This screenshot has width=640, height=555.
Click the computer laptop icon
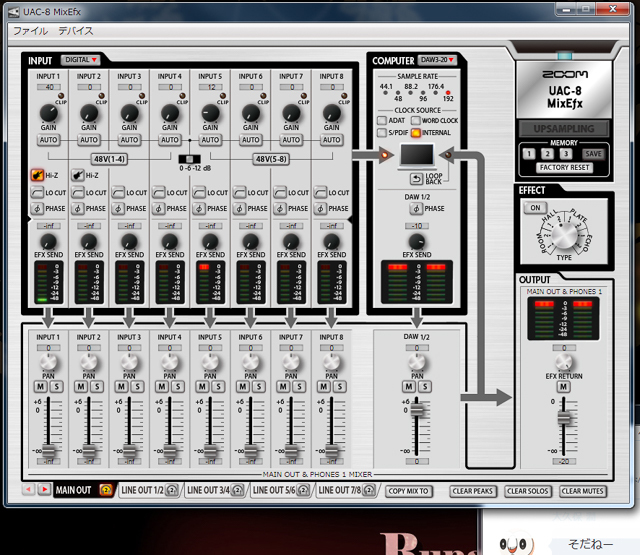coord(417,156)
